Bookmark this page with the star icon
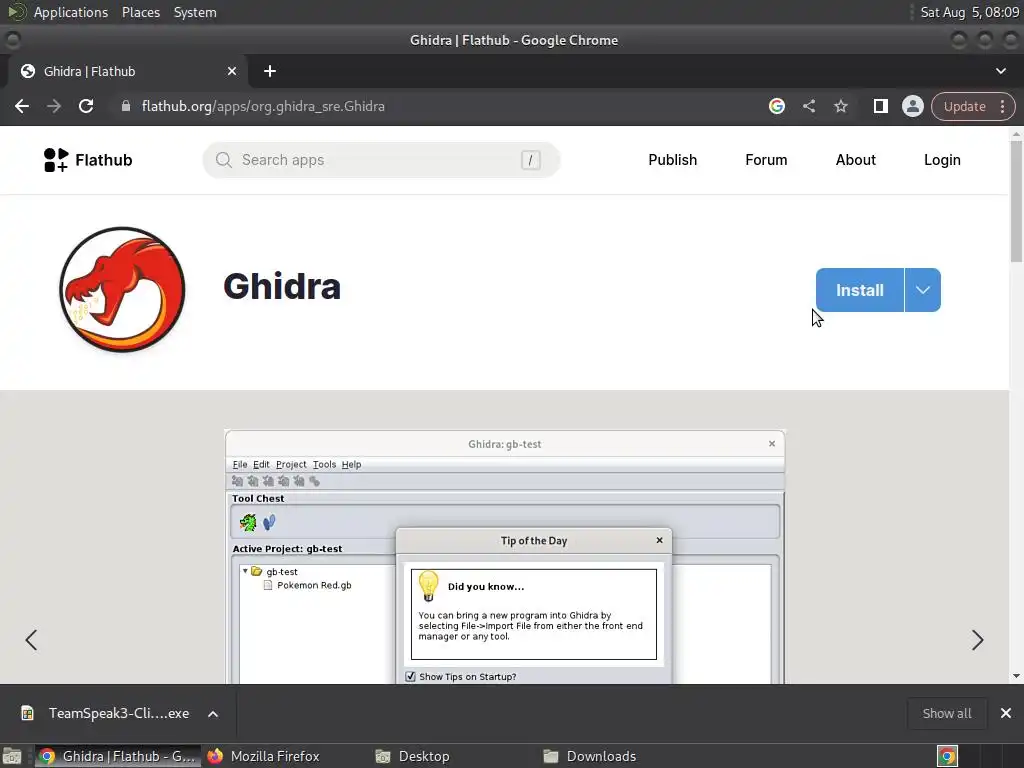This screenshot has width=1024, height=768. pyautogui.click(x=840, y=106)
